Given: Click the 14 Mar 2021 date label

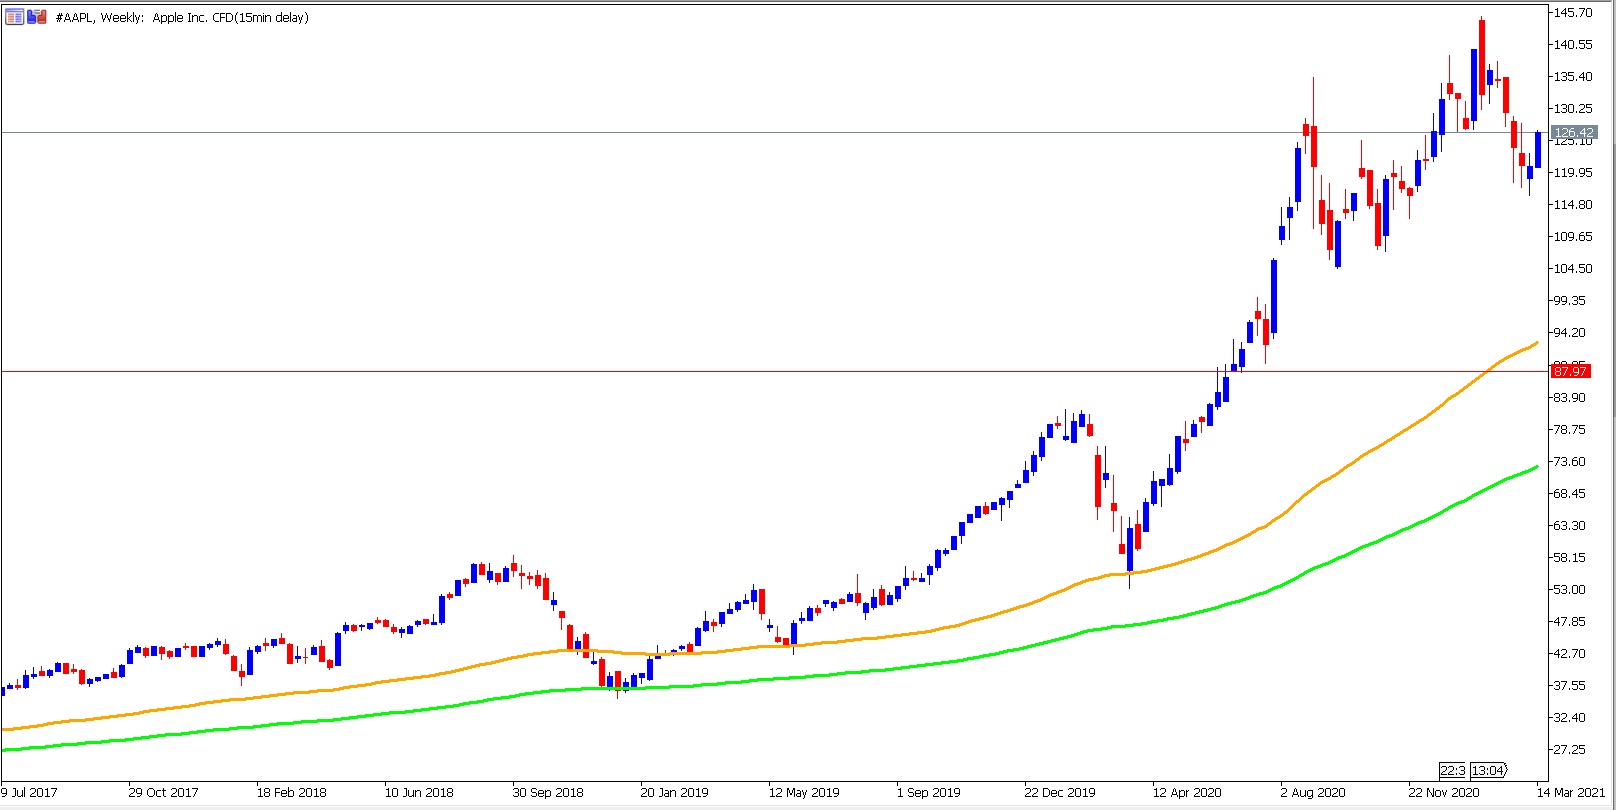Looking at the screenshot, I should (x=1577, y=792).
